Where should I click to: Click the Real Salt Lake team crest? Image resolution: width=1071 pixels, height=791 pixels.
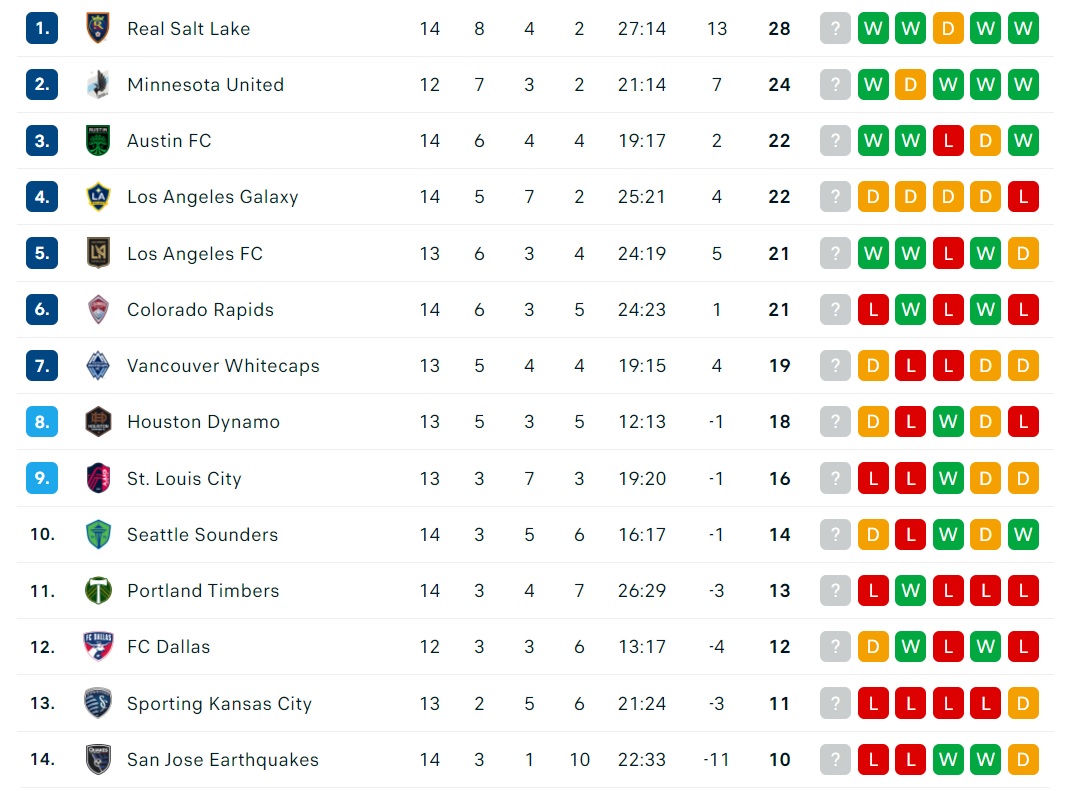(98, 28)
